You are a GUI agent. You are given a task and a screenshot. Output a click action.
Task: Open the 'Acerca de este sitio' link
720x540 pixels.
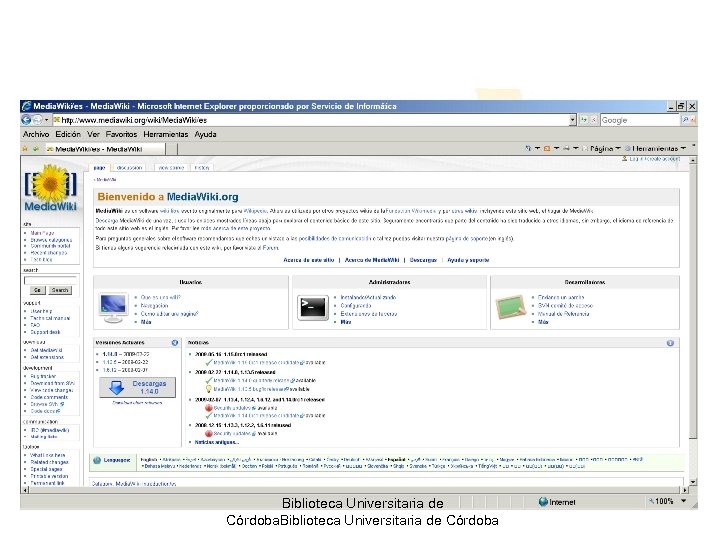(x=309, y=260)
